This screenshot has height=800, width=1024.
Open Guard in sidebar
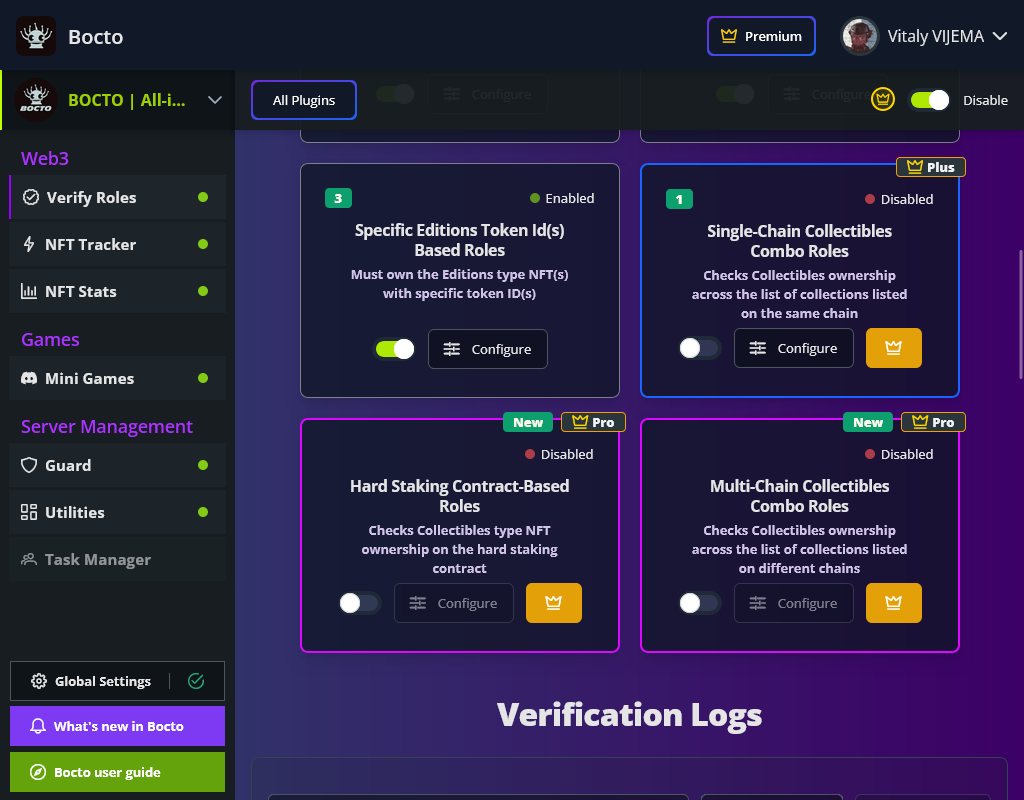(x=118, y=465)
